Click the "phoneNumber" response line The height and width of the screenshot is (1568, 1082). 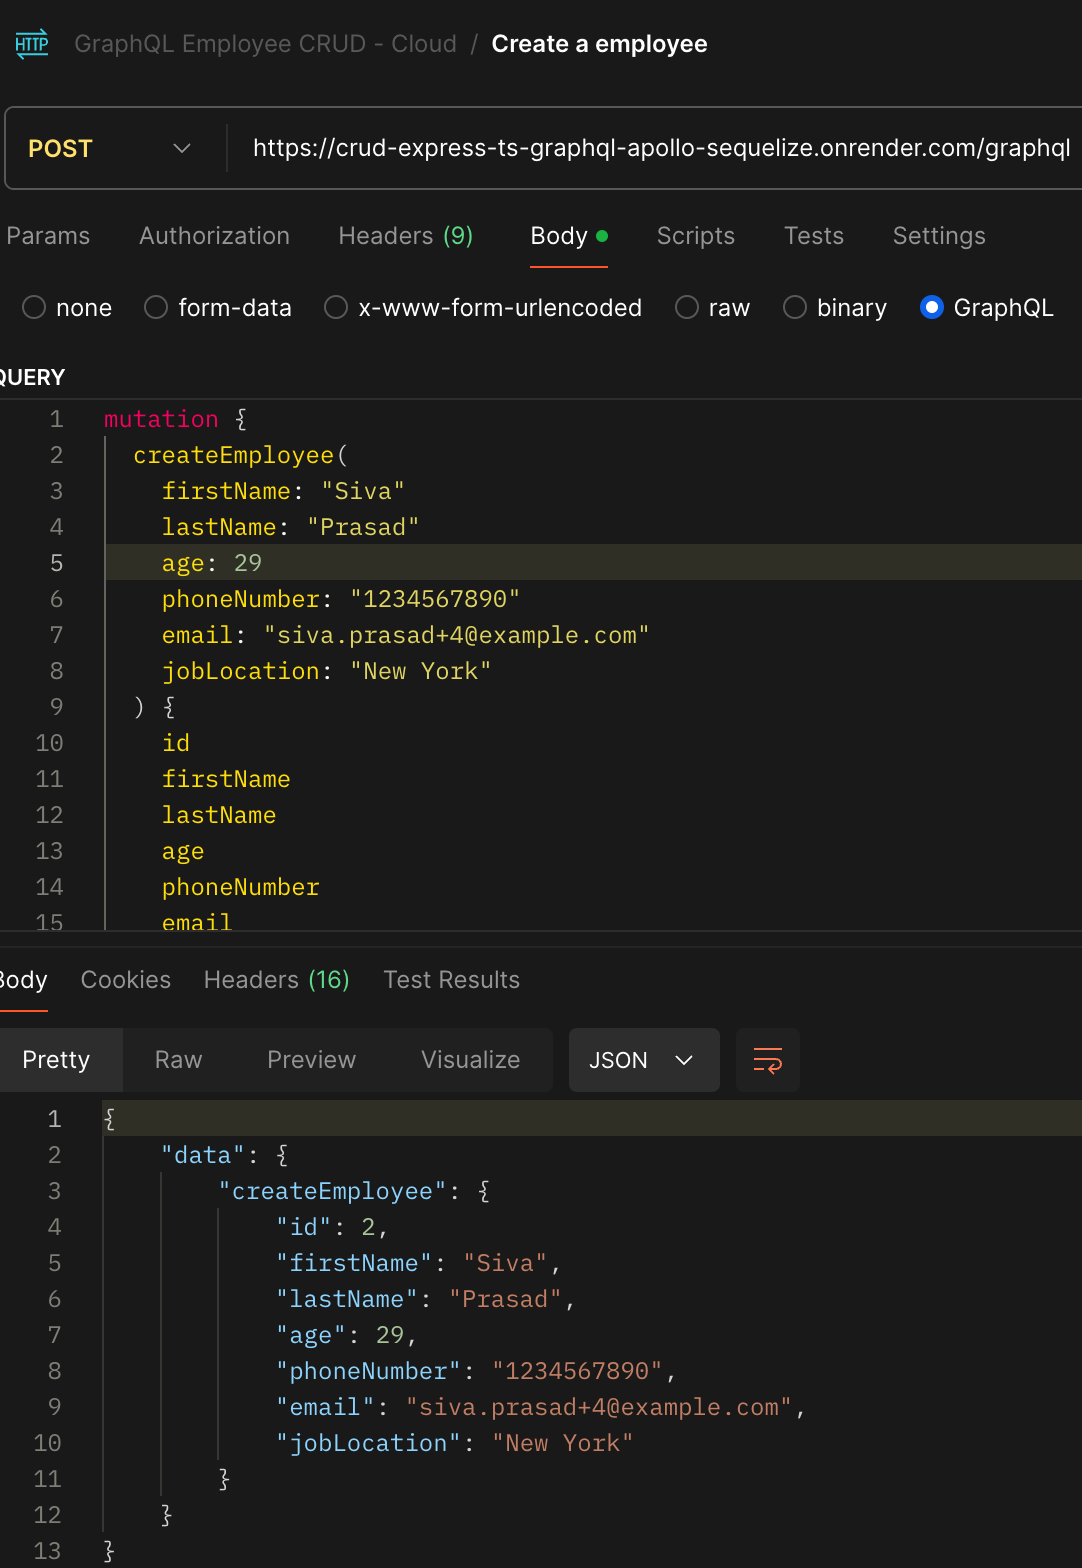point(477,1371)
